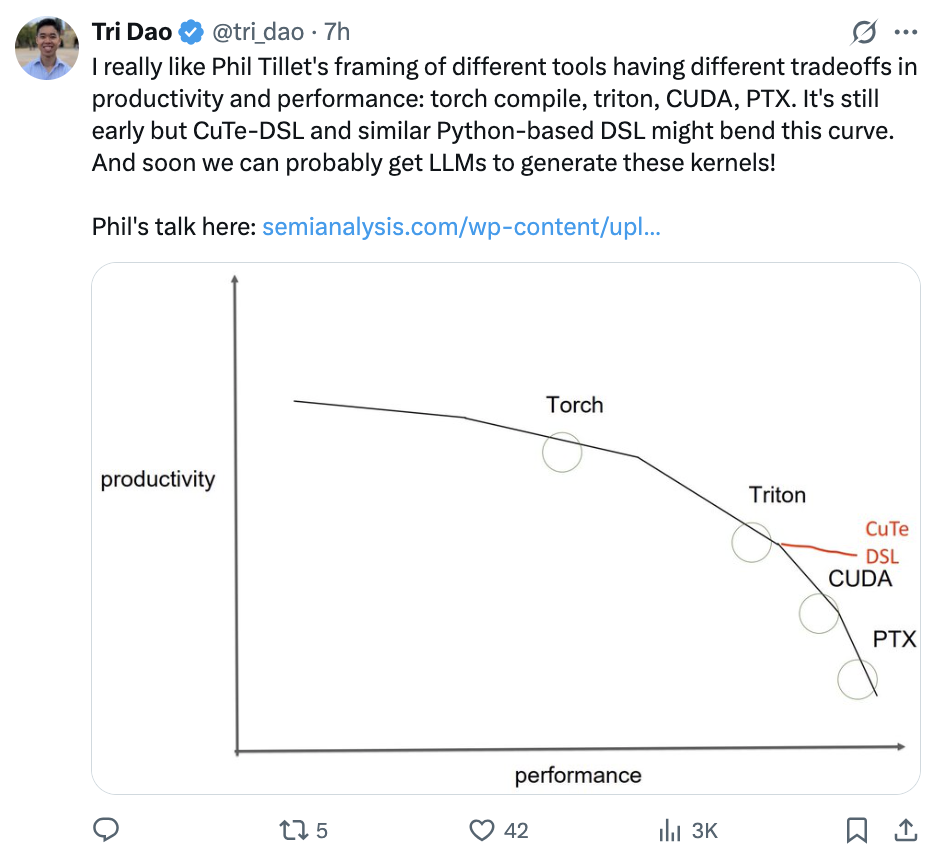Viewport: 942px width, 858px height.
Task: Click the 7h timestamp
Action: pos(337,32)
